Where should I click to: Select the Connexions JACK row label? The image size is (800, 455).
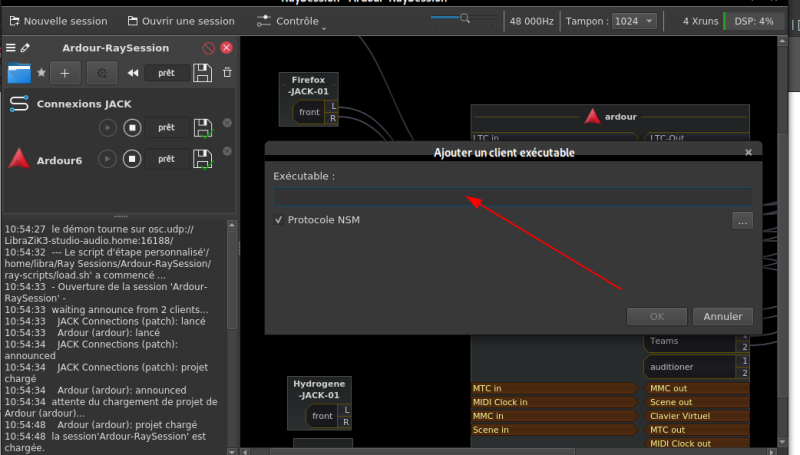(x=84, y=104)
